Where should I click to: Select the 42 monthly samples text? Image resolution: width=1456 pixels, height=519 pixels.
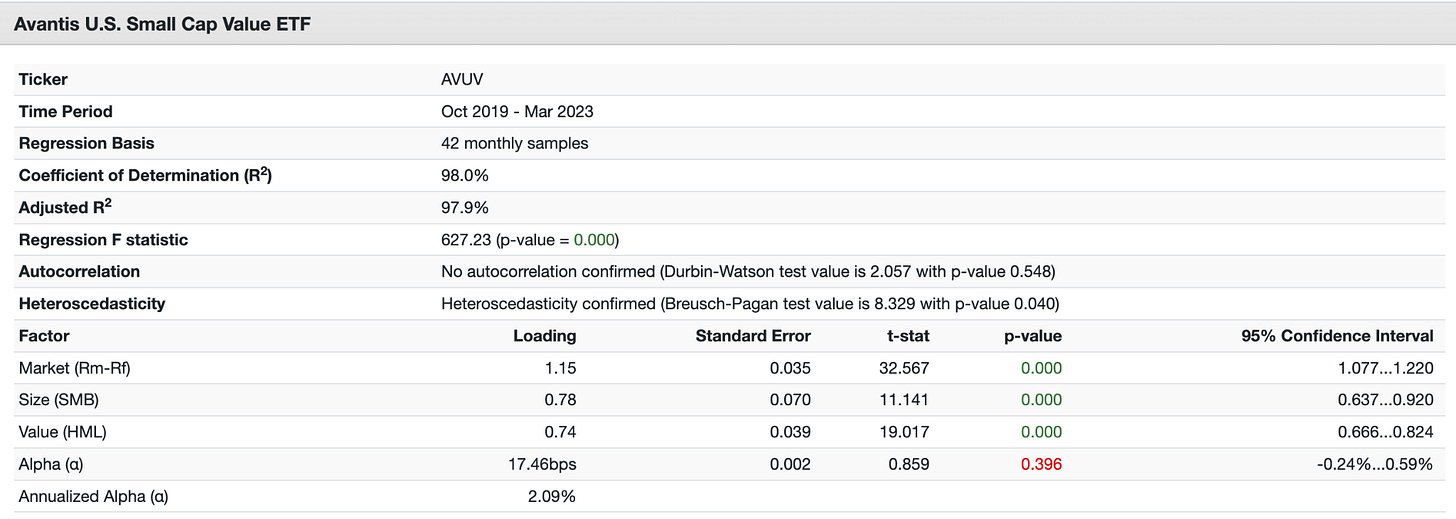515,143
